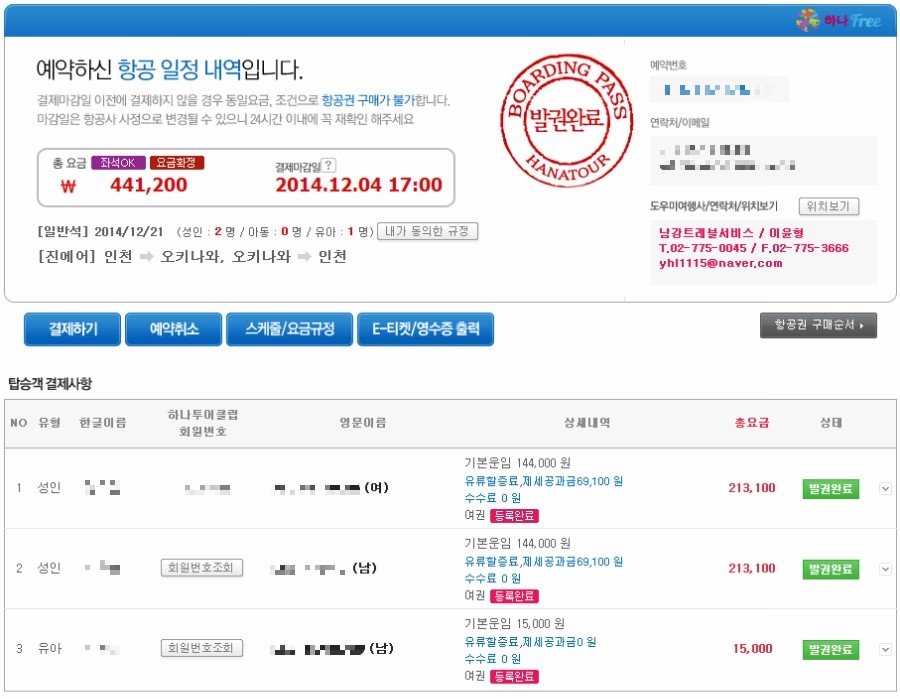Click the question mark help icon beside 결제마감일
This screenshot has height=699, width=900.
click(329, 166)
